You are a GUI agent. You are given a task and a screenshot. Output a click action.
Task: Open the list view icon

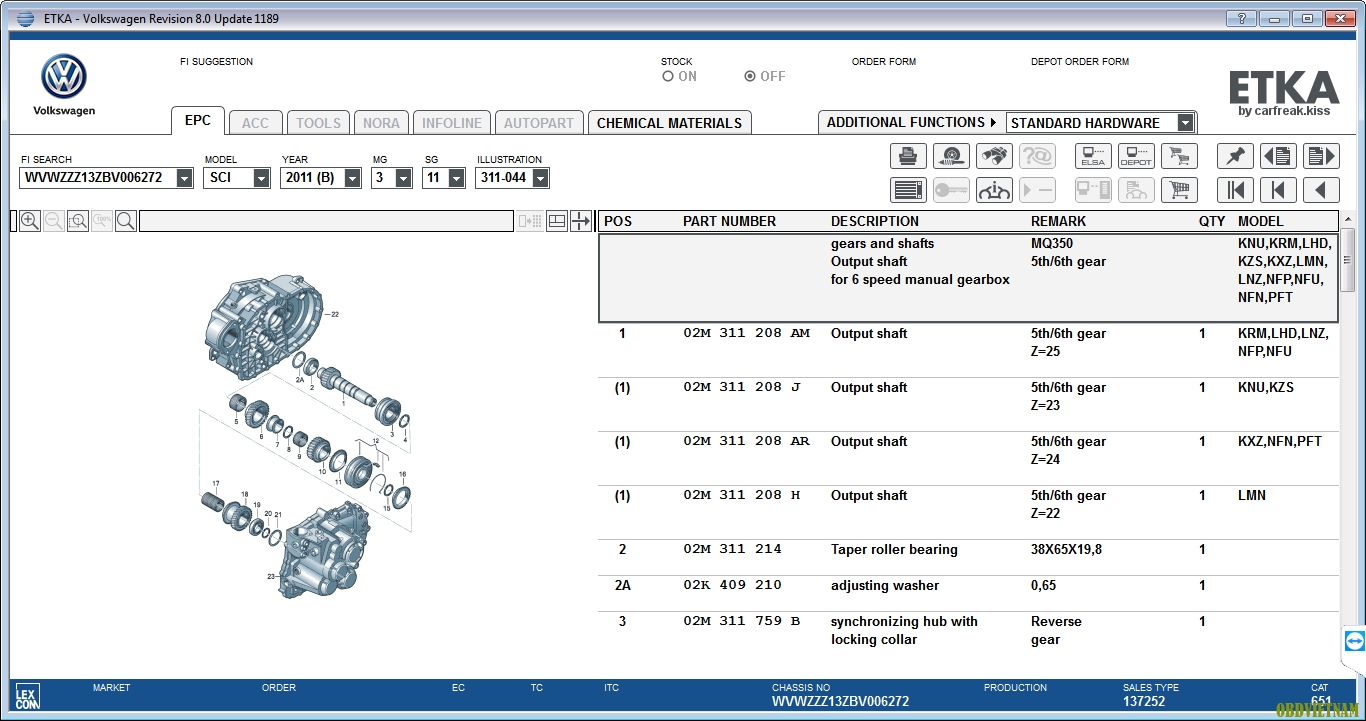point(908,190)
